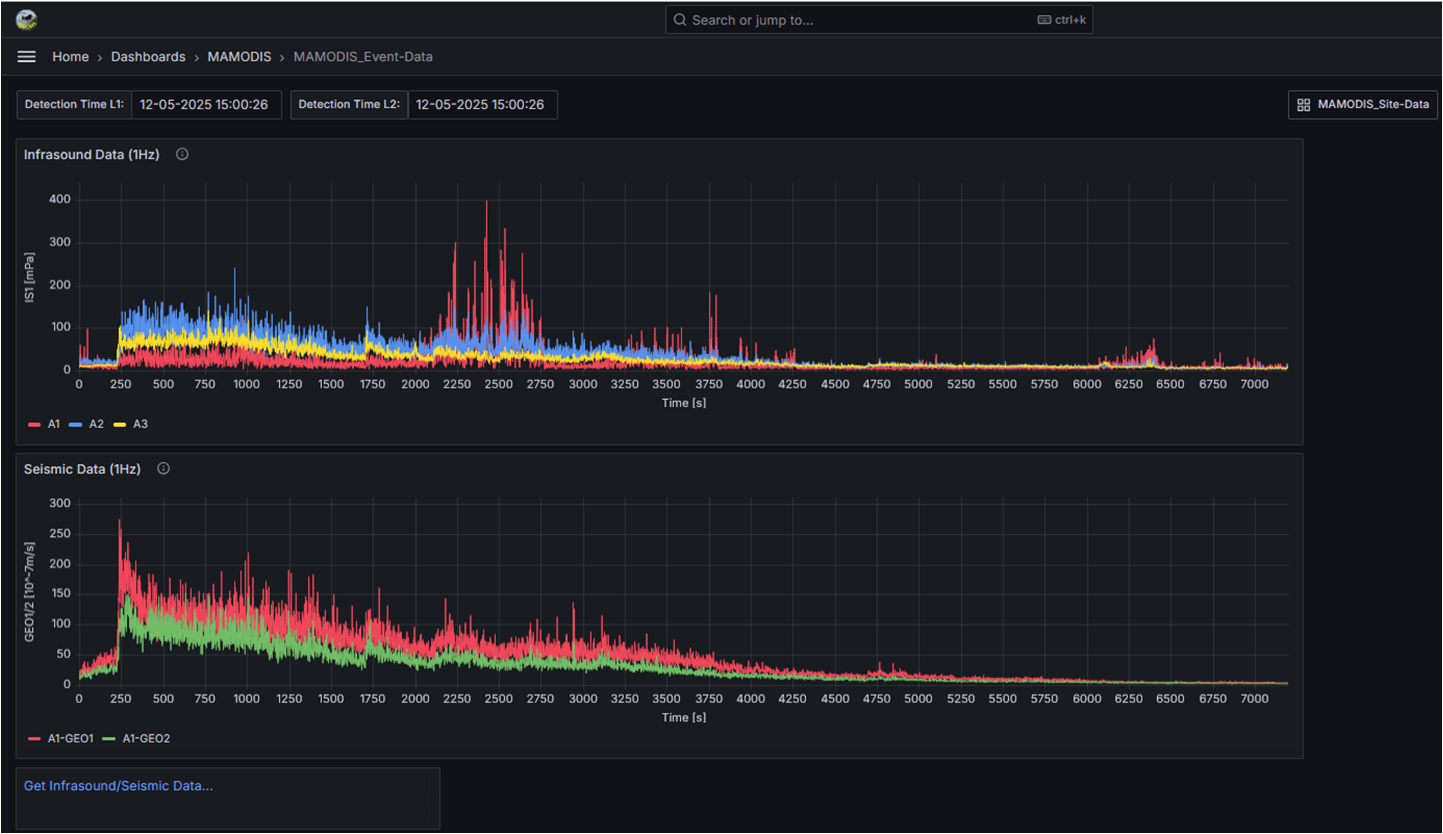Image resolution: width=1443 pixels, height=834 pixels.
Task: Click the Search or jump to field
Action: (x=860, y=20)
